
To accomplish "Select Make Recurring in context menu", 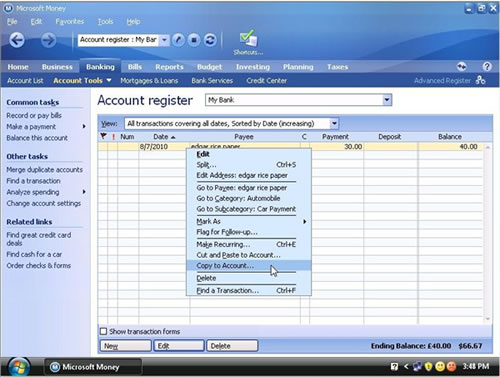I will [x=249, y=244].
